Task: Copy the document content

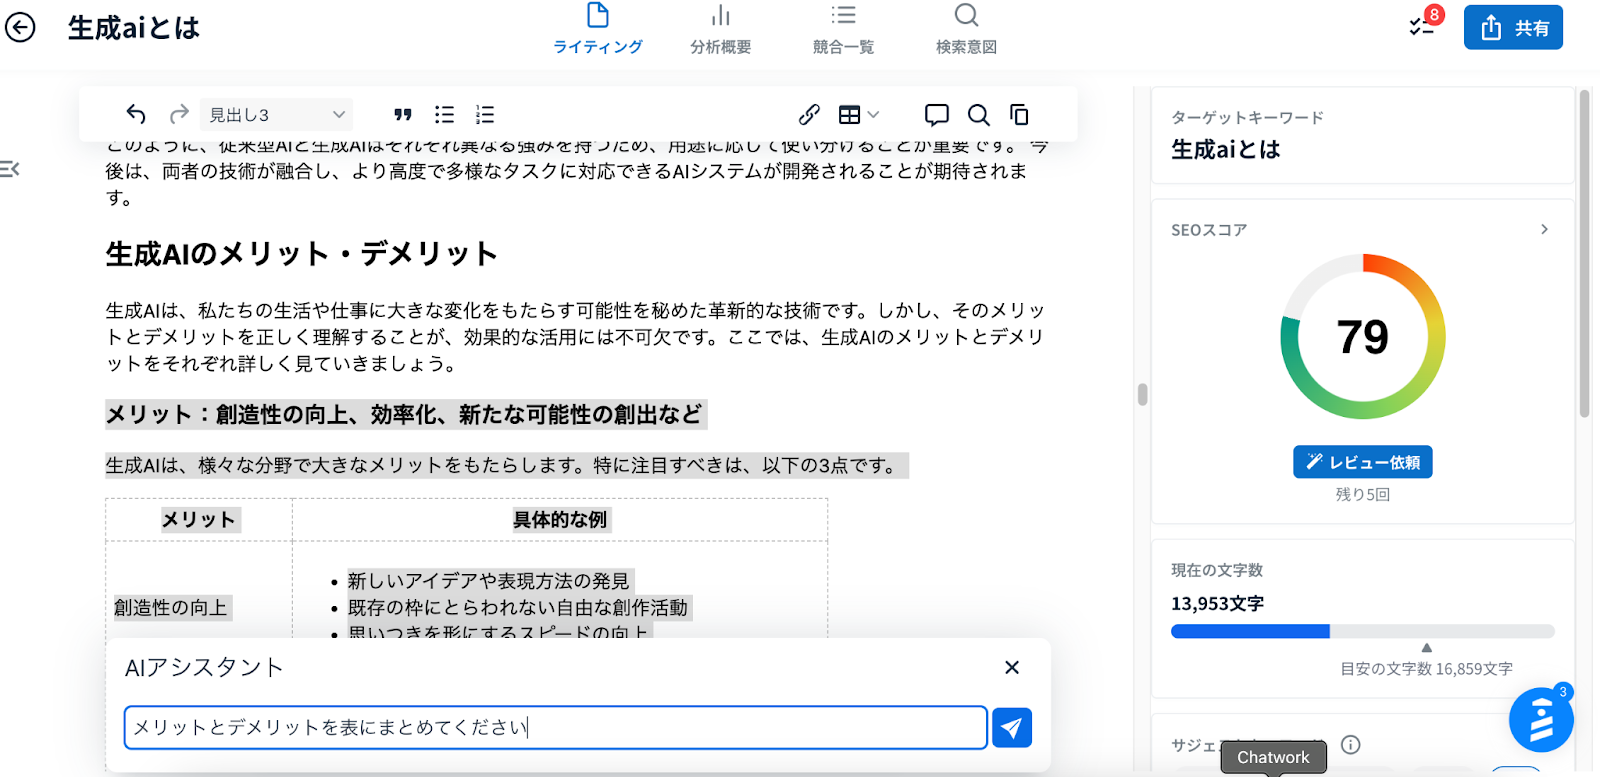Action: [1019, 115]
